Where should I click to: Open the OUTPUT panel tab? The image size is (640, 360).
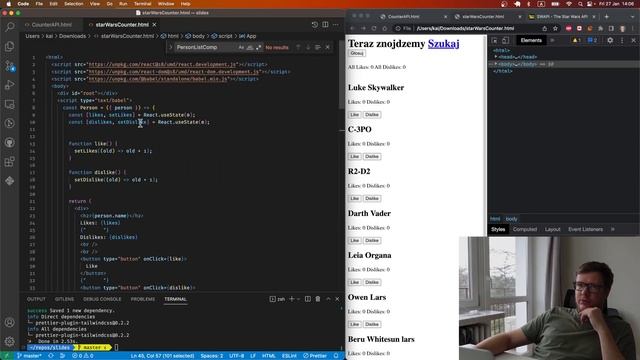pos(36,299)
